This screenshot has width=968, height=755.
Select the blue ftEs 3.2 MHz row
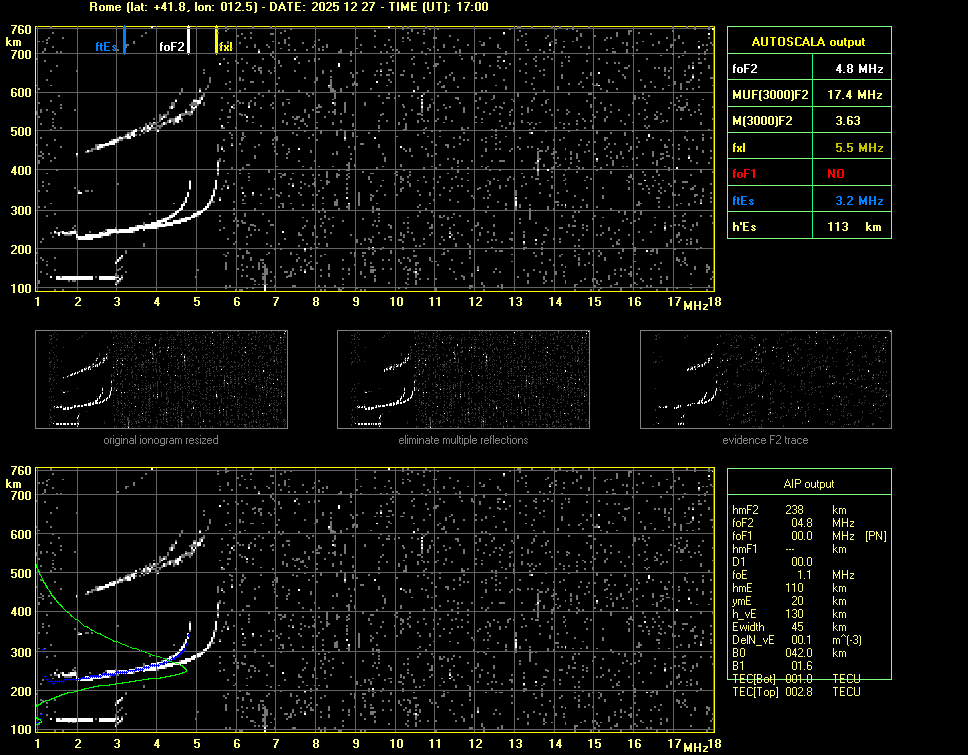808,200
